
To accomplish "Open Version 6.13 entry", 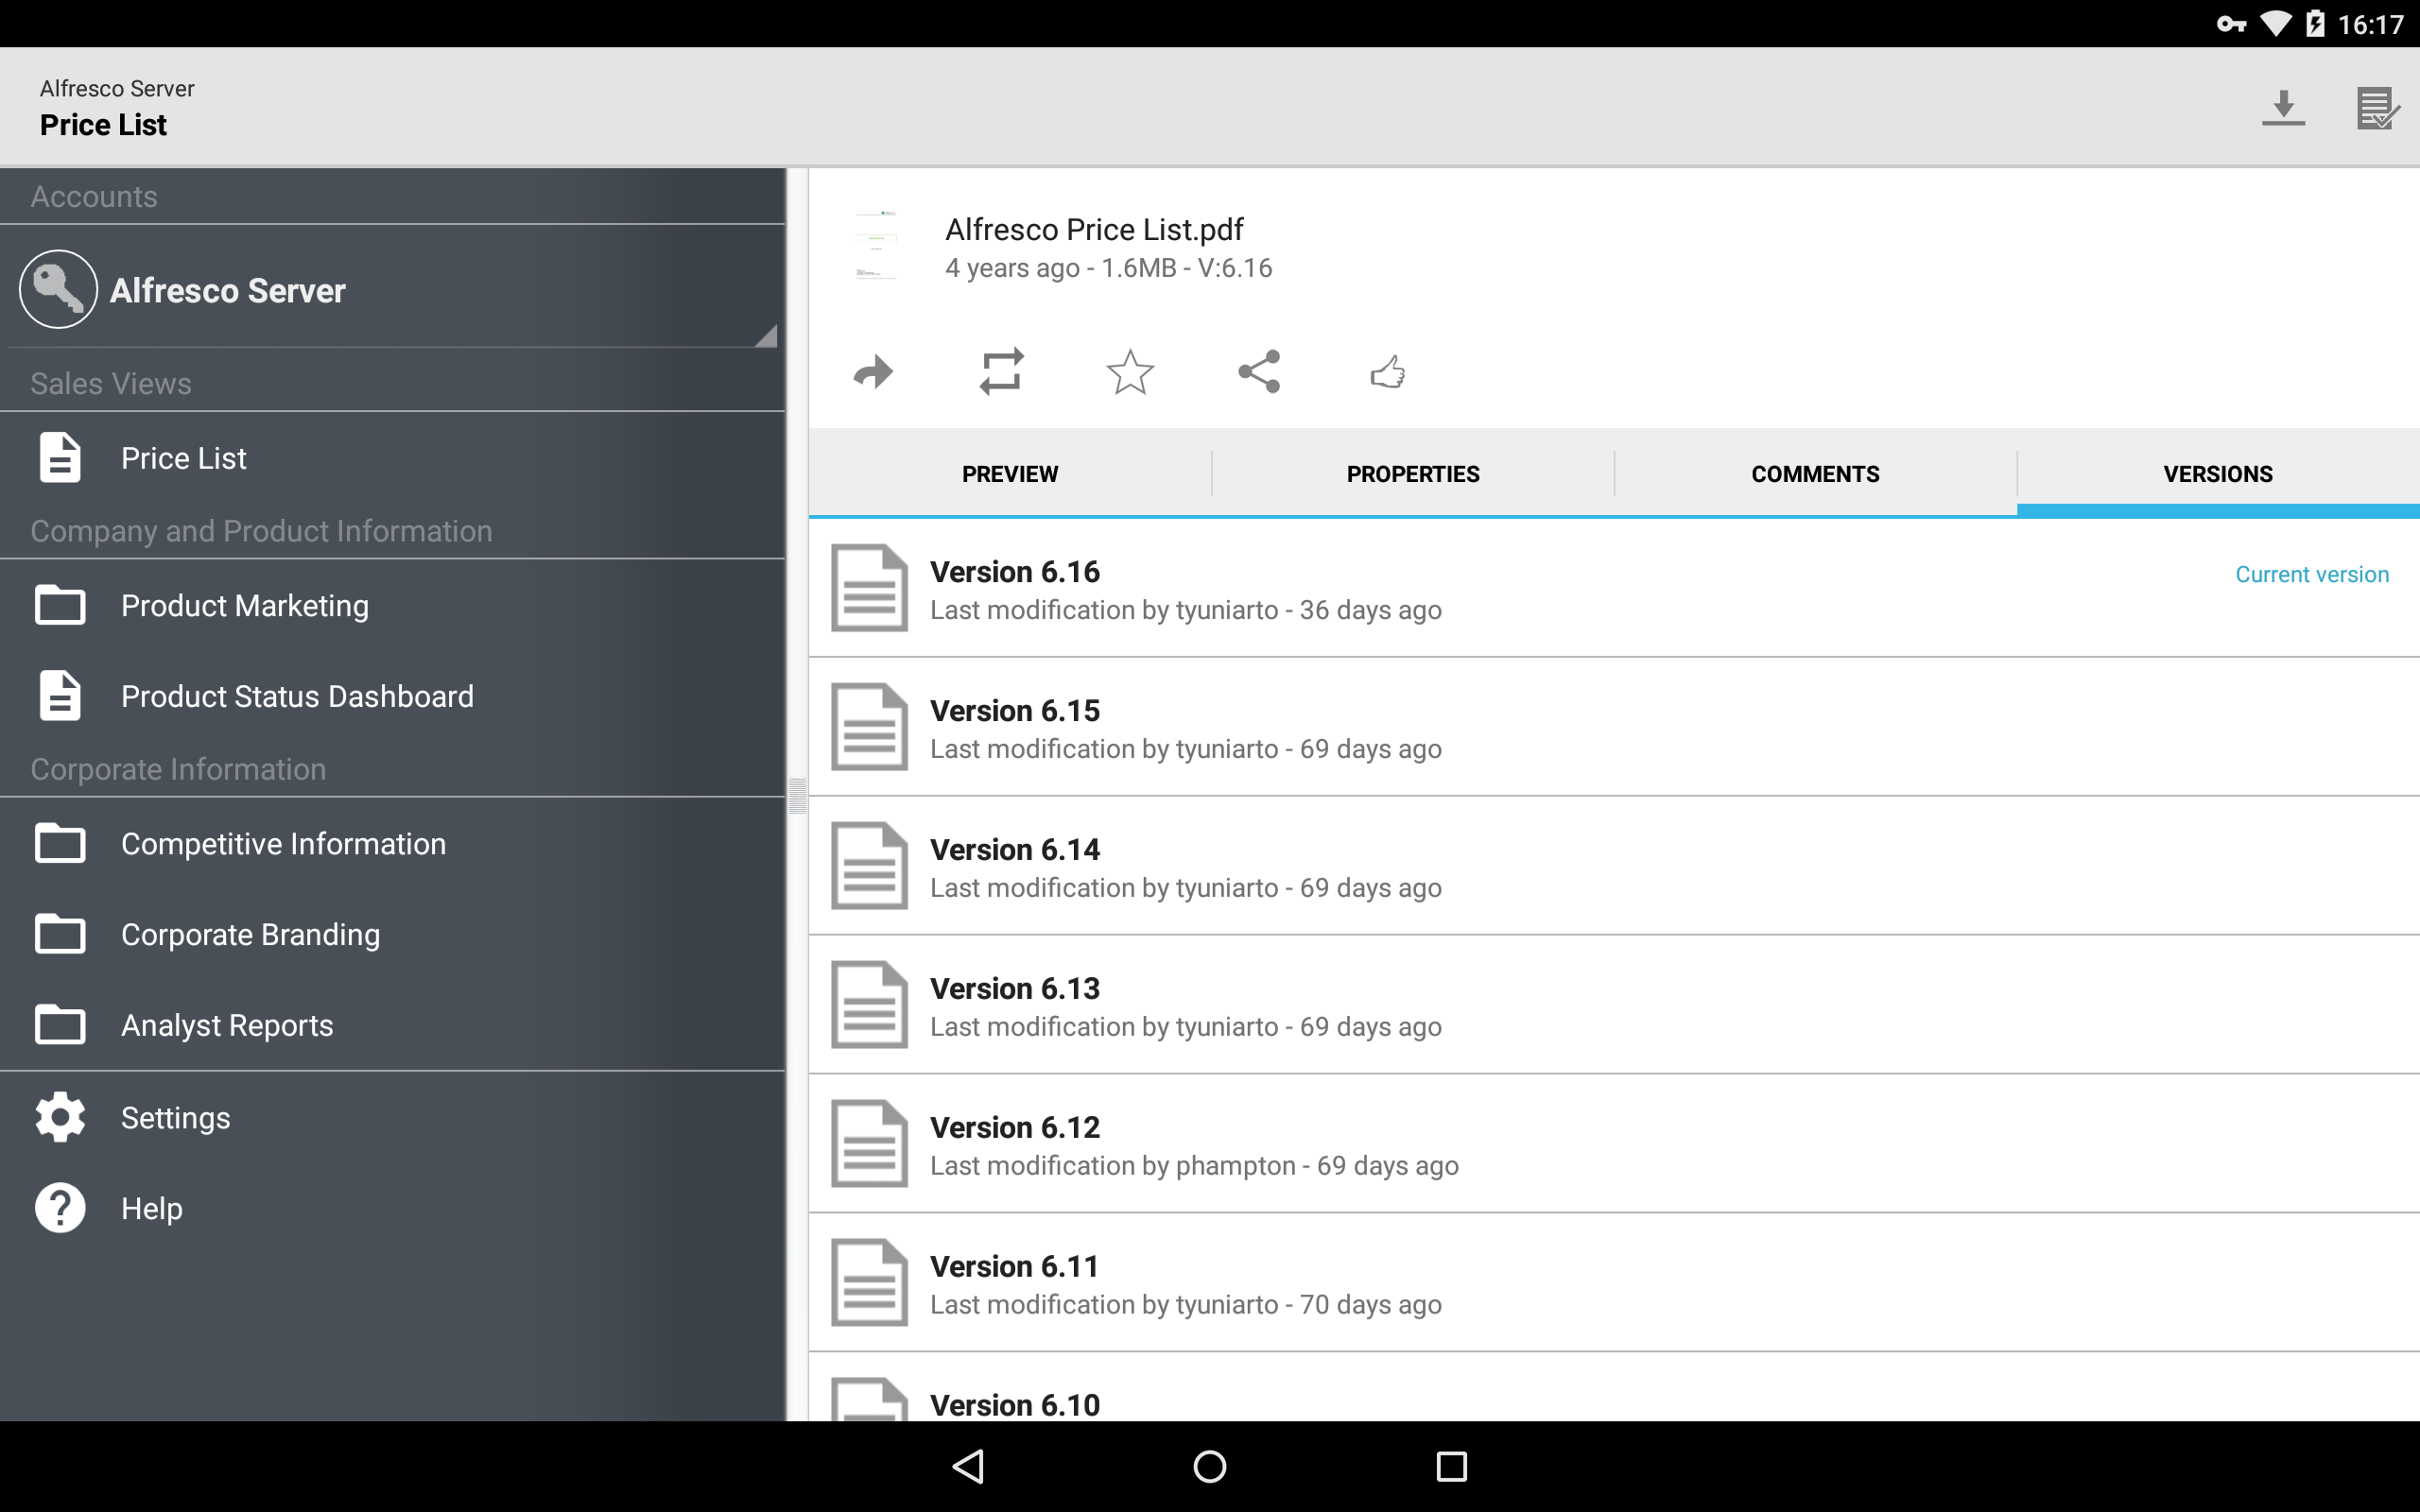I will click(x=1614, y=1005).
